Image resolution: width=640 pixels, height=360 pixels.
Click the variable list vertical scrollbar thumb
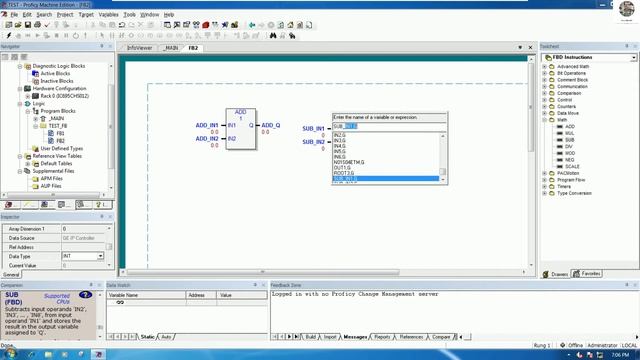point(442,171)
